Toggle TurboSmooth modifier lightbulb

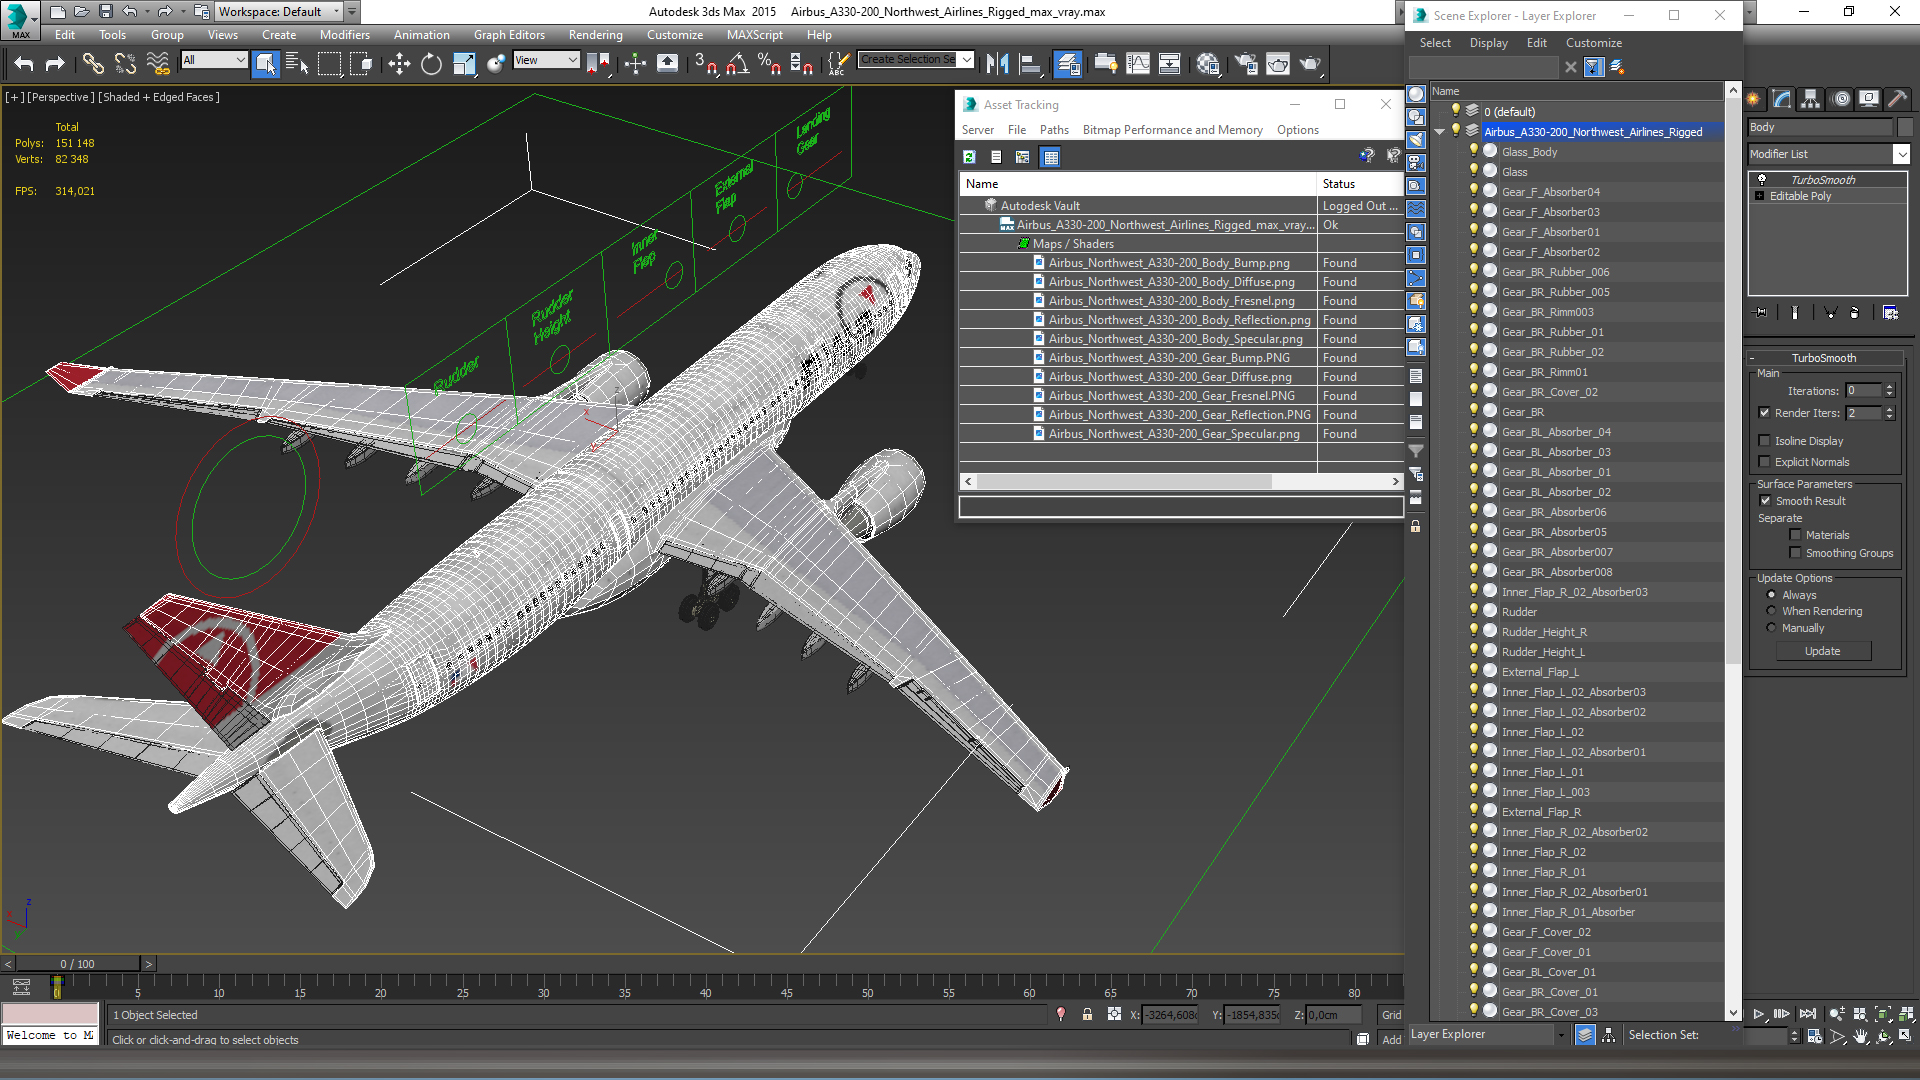click(1762, 180)
